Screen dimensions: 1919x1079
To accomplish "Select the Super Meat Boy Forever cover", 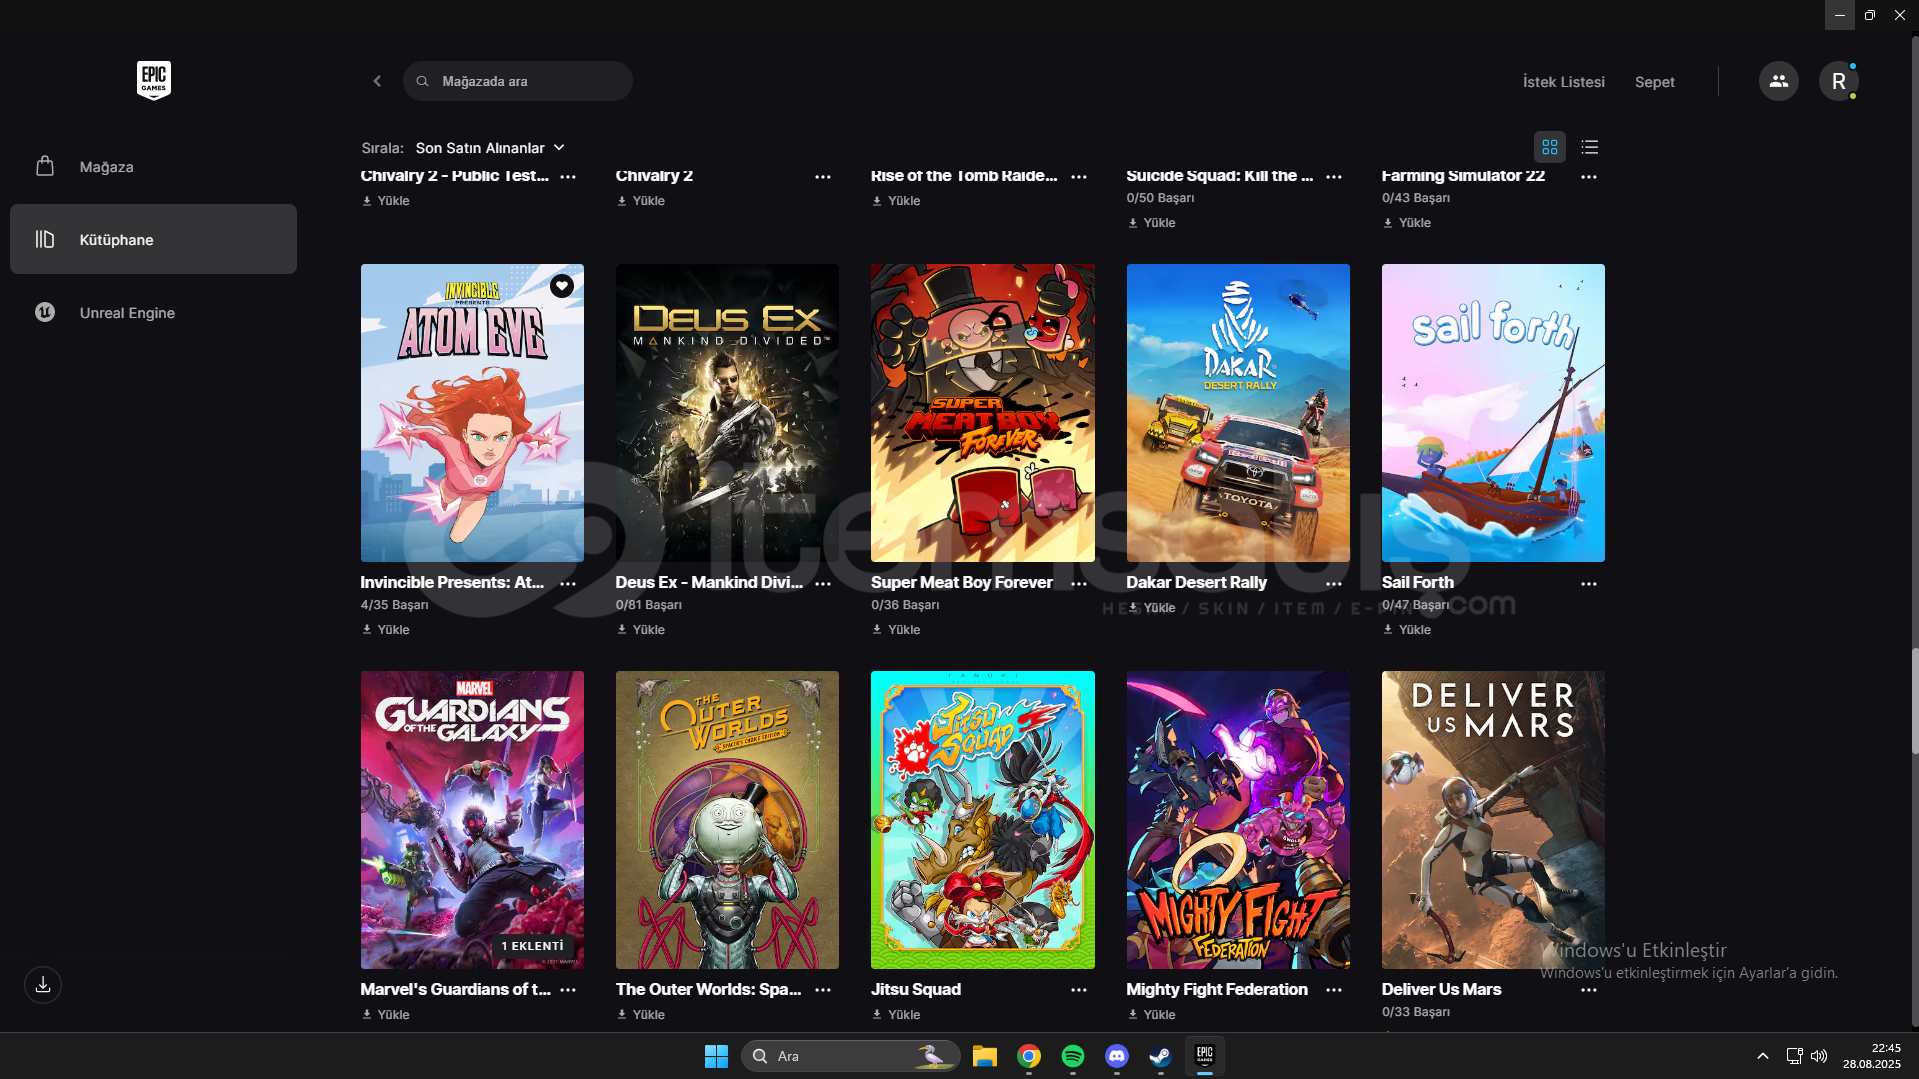I will pyautogui.click(x=982, y=413).
